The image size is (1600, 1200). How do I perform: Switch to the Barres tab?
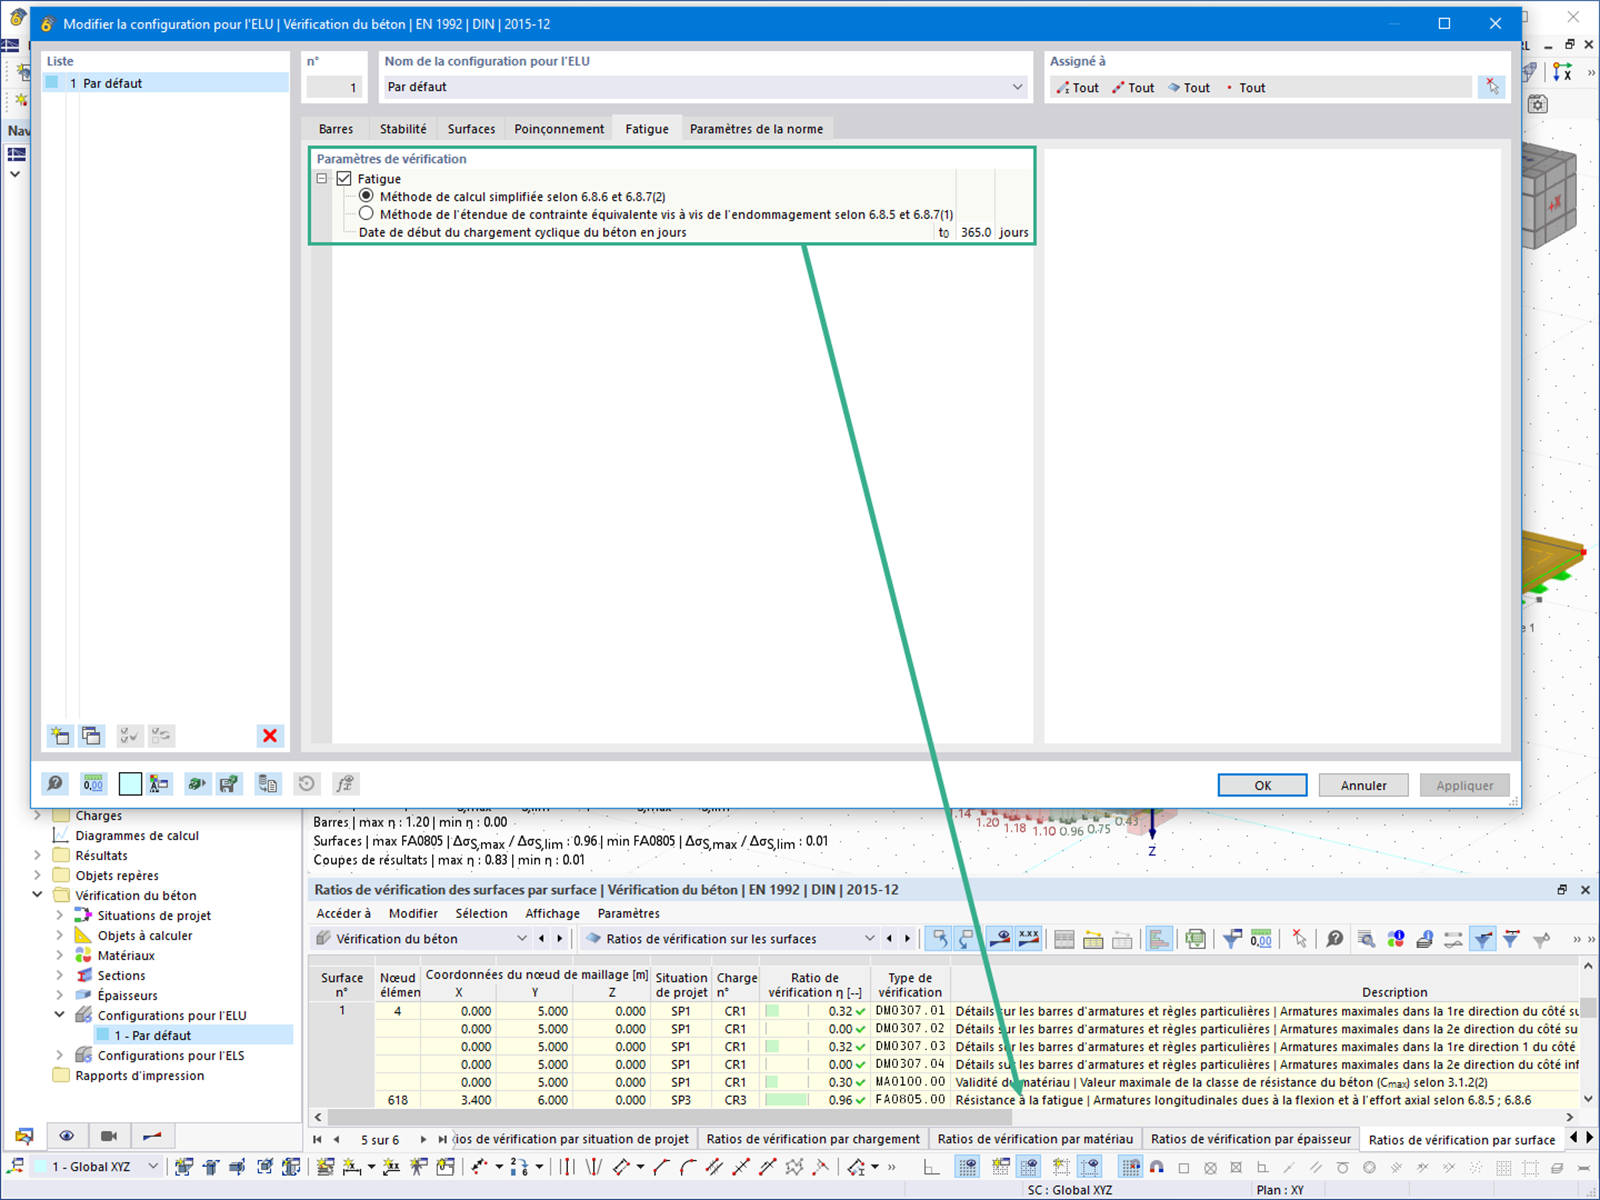coord(336,129)
